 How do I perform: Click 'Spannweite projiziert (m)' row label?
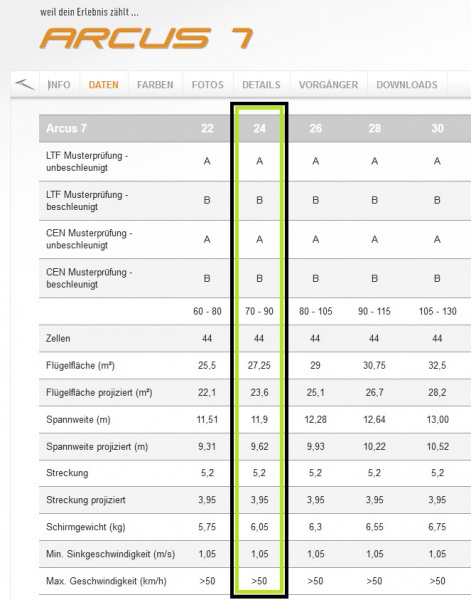97,447
